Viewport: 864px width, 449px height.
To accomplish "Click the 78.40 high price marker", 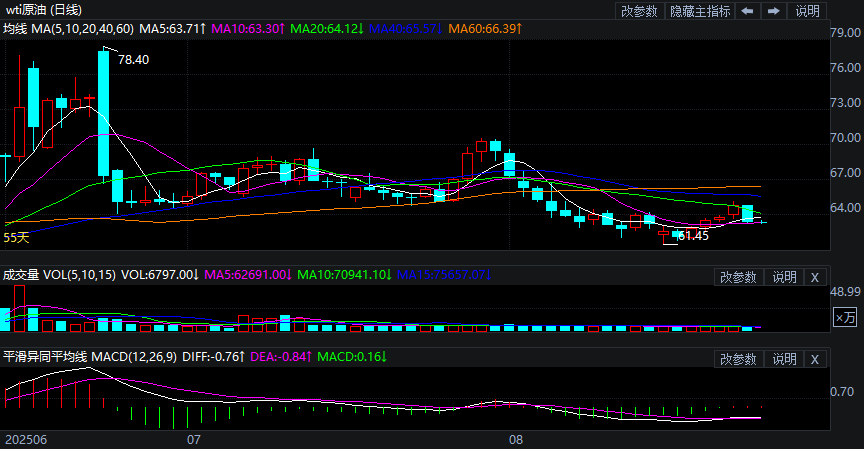I will [x=133, y=60].
